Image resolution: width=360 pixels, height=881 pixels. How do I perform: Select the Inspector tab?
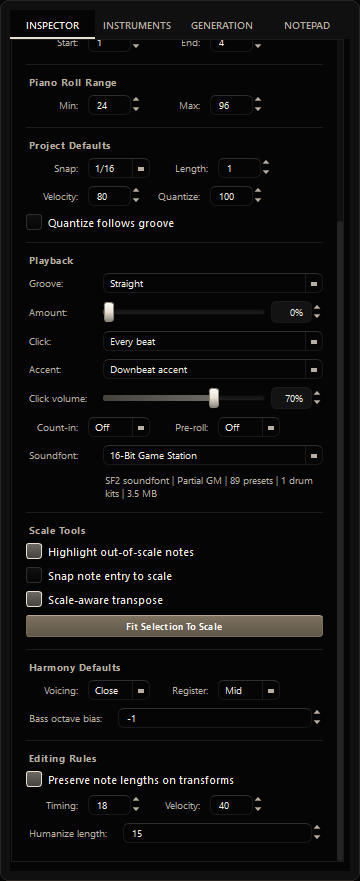[52, 25]
